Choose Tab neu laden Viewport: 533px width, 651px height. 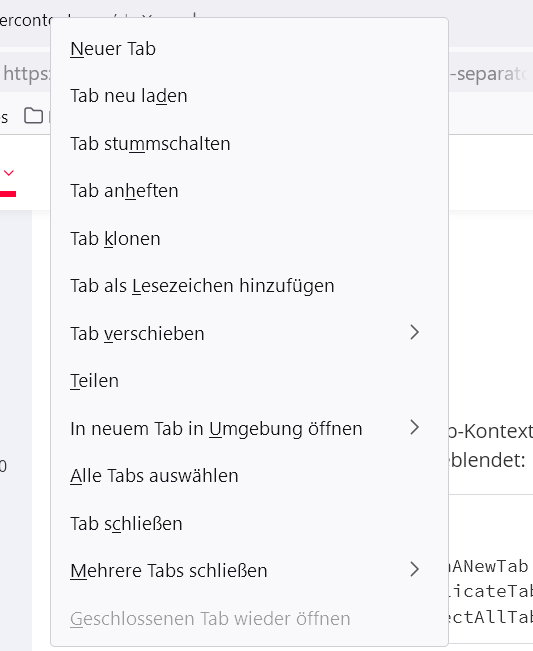pyautogui.click(x=249, y=96)
